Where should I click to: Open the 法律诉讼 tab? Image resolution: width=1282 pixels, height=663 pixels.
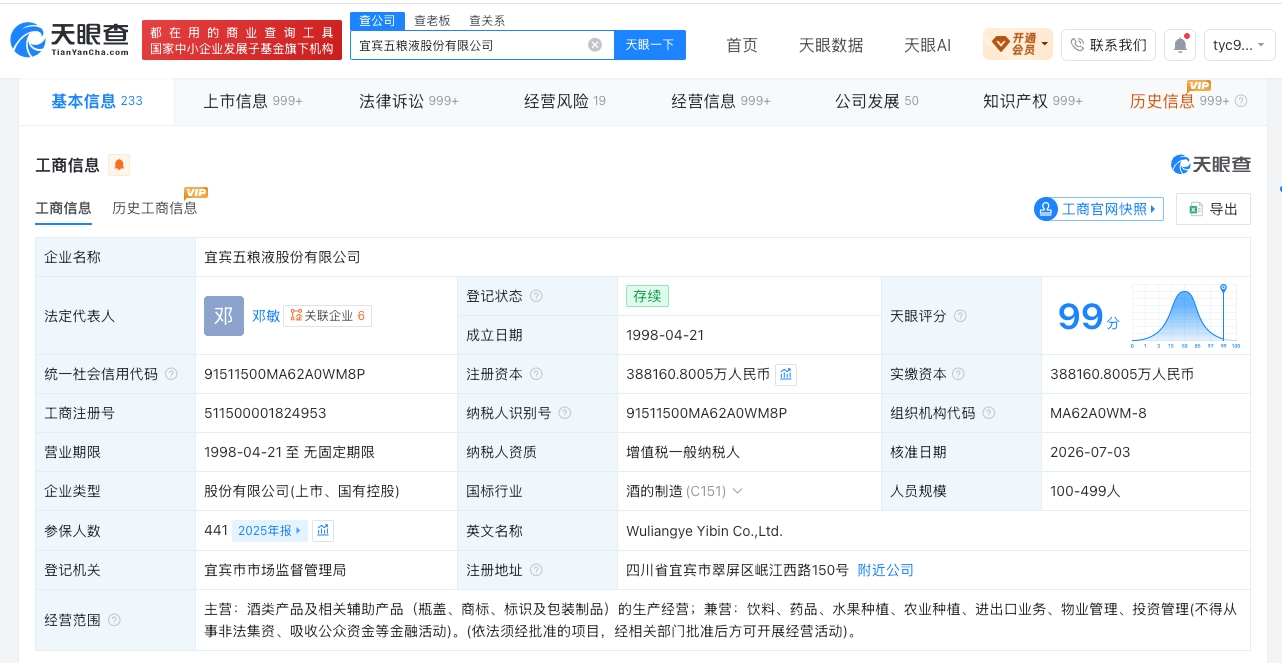[x=409, y=101]
